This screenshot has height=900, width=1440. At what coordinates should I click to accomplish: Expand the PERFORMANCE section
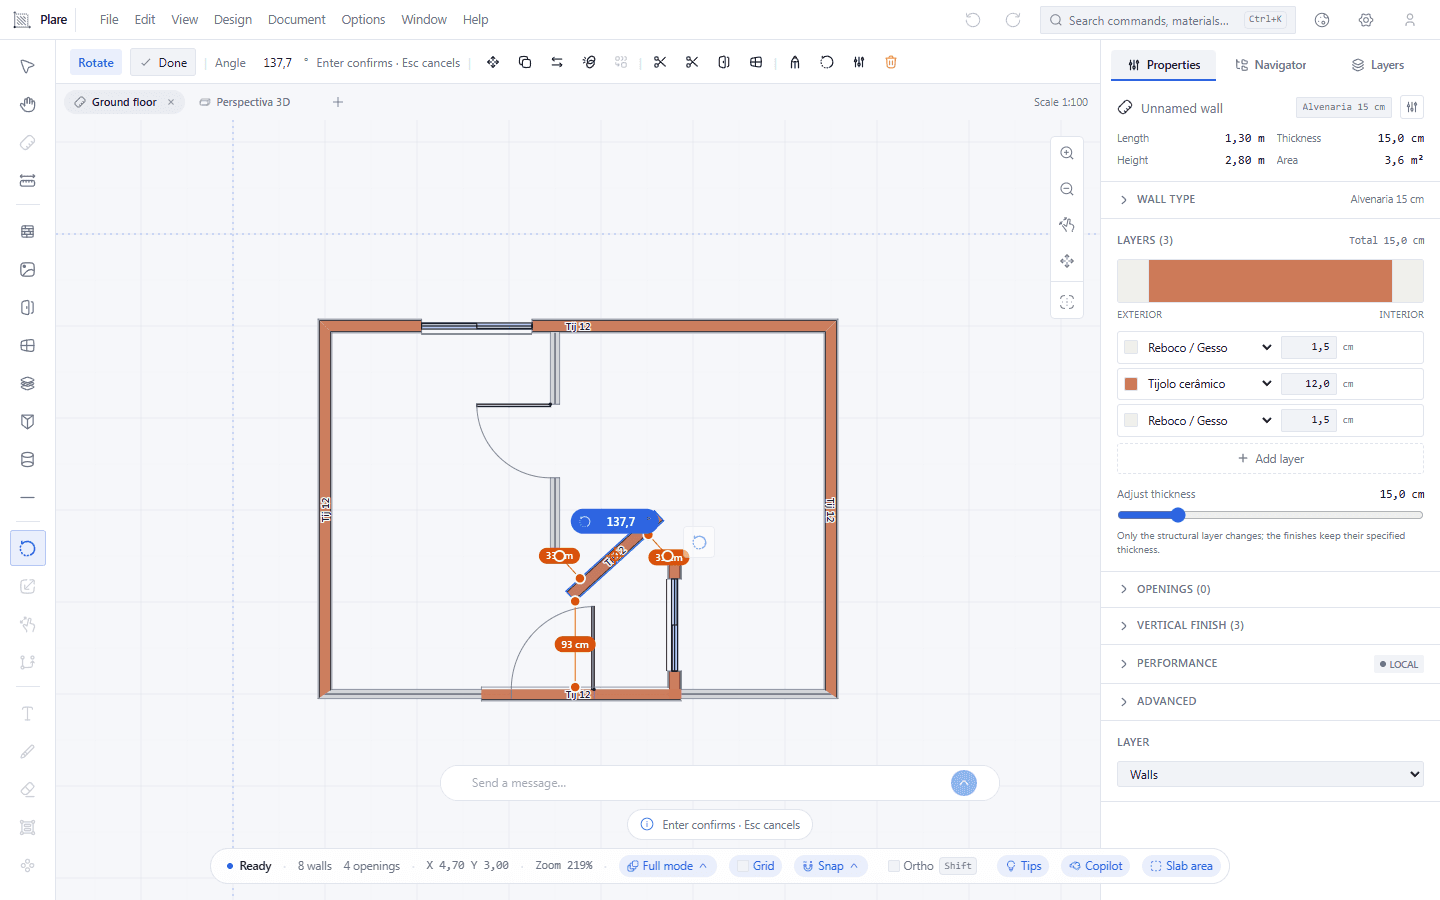pyautogui.click(x=1270, y=664)
